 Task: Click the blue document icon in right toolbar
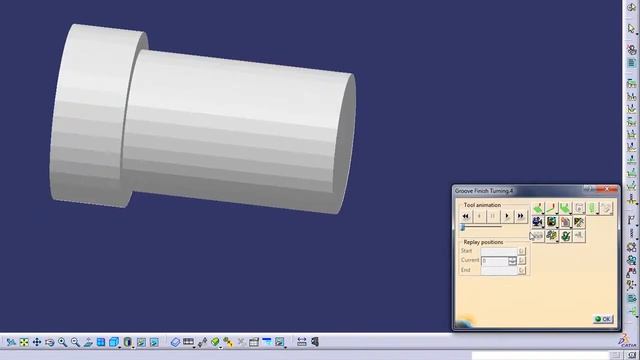[x=631, y=63]
